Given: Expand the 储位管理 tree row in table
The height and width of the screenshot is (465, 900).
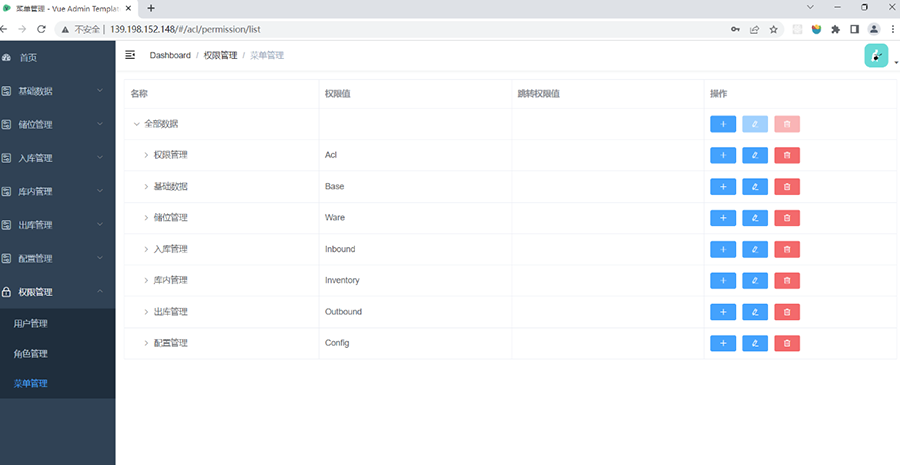Looking at the screenshot, I should pos(146,218).
